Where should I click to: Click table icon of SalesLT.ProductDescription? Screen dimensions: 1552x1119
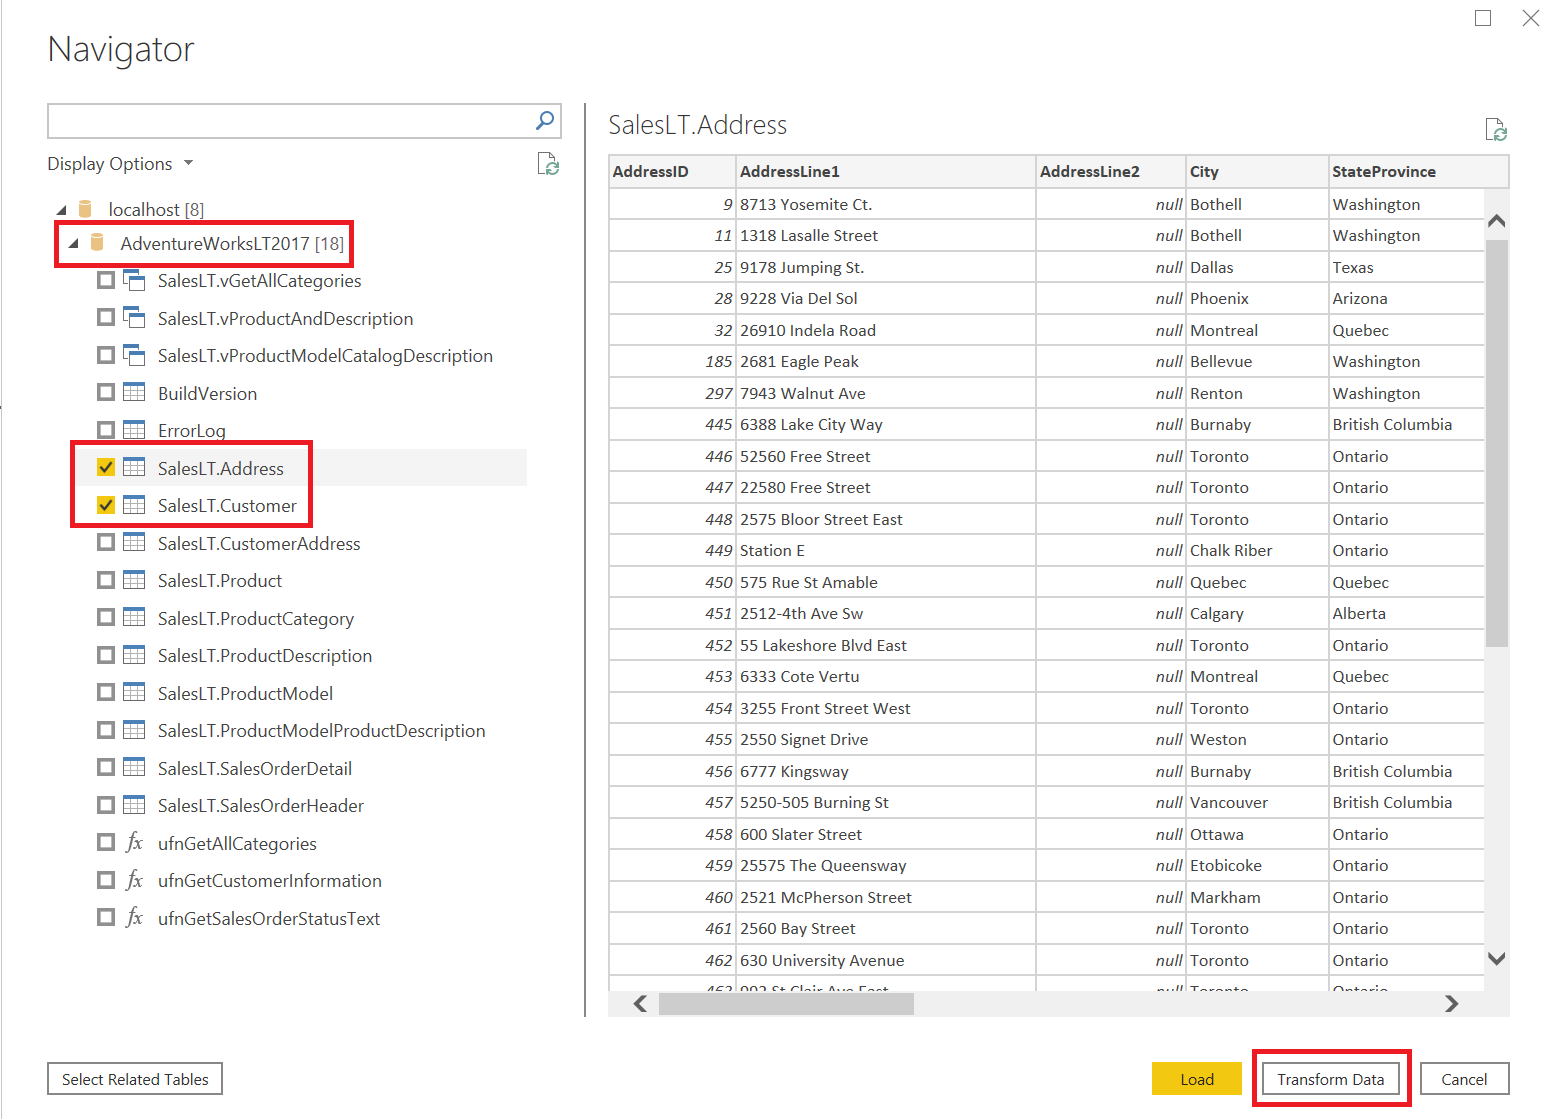[x=134, y=655]
